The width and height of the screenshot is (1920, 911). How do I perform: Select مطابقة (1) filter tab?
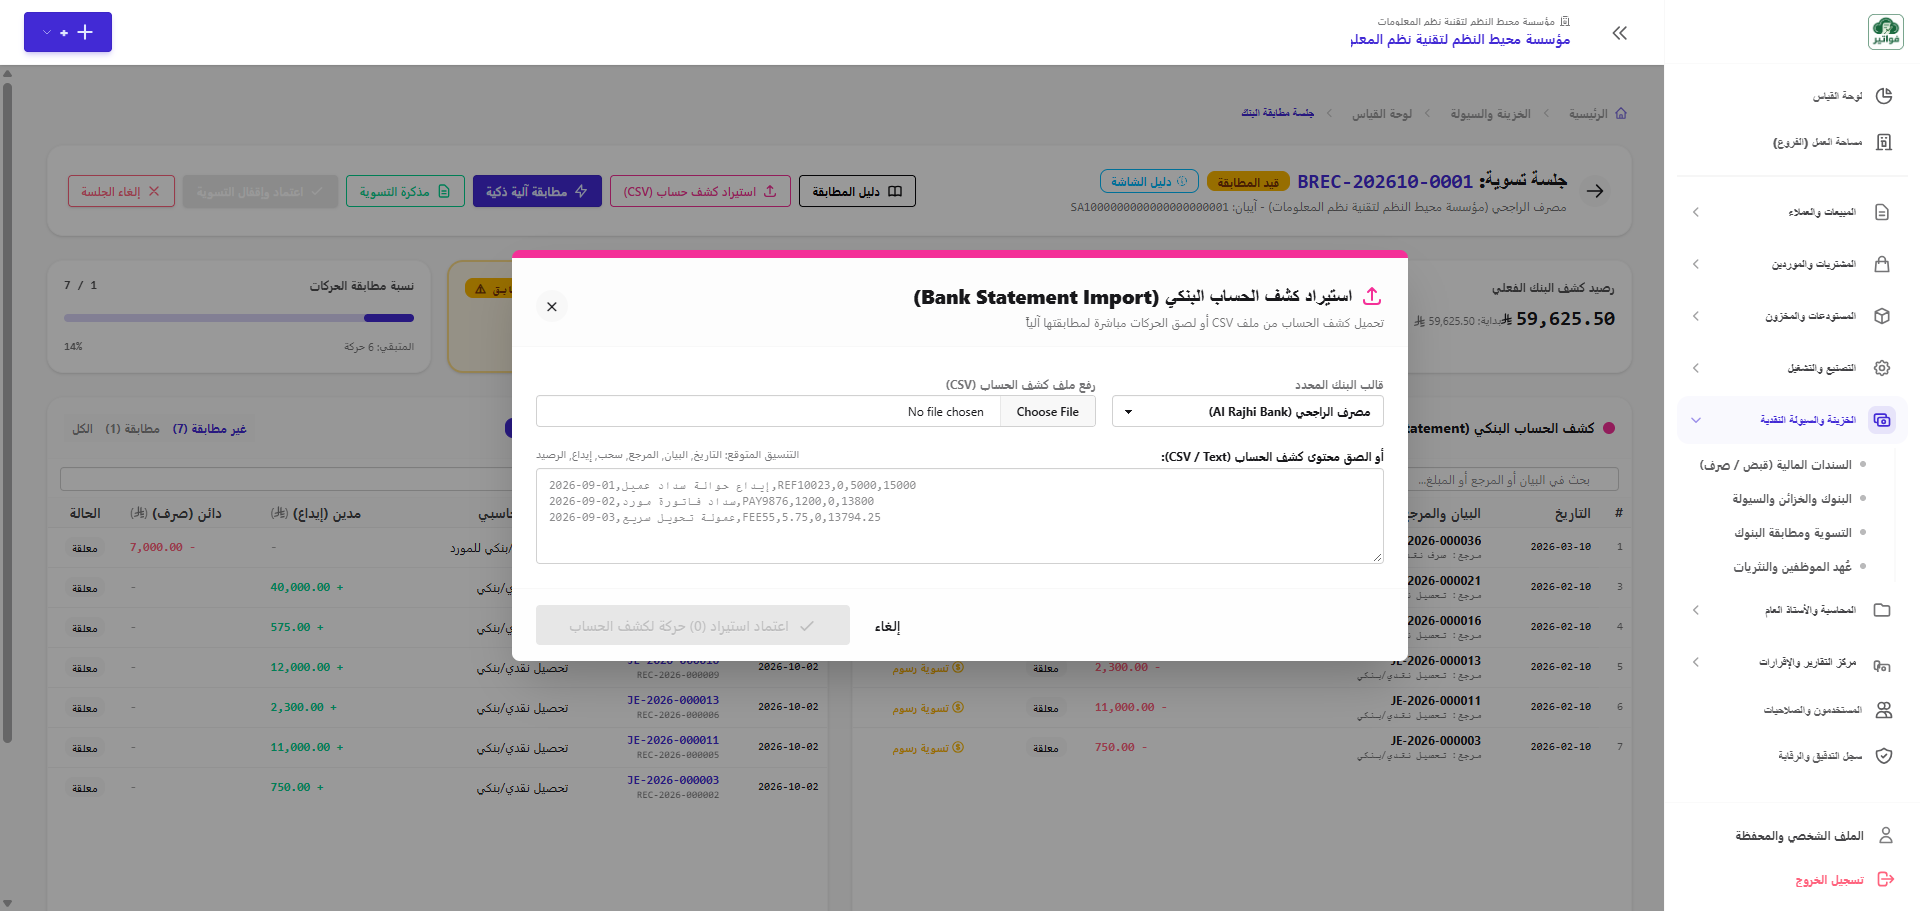[x=132, y=428]
